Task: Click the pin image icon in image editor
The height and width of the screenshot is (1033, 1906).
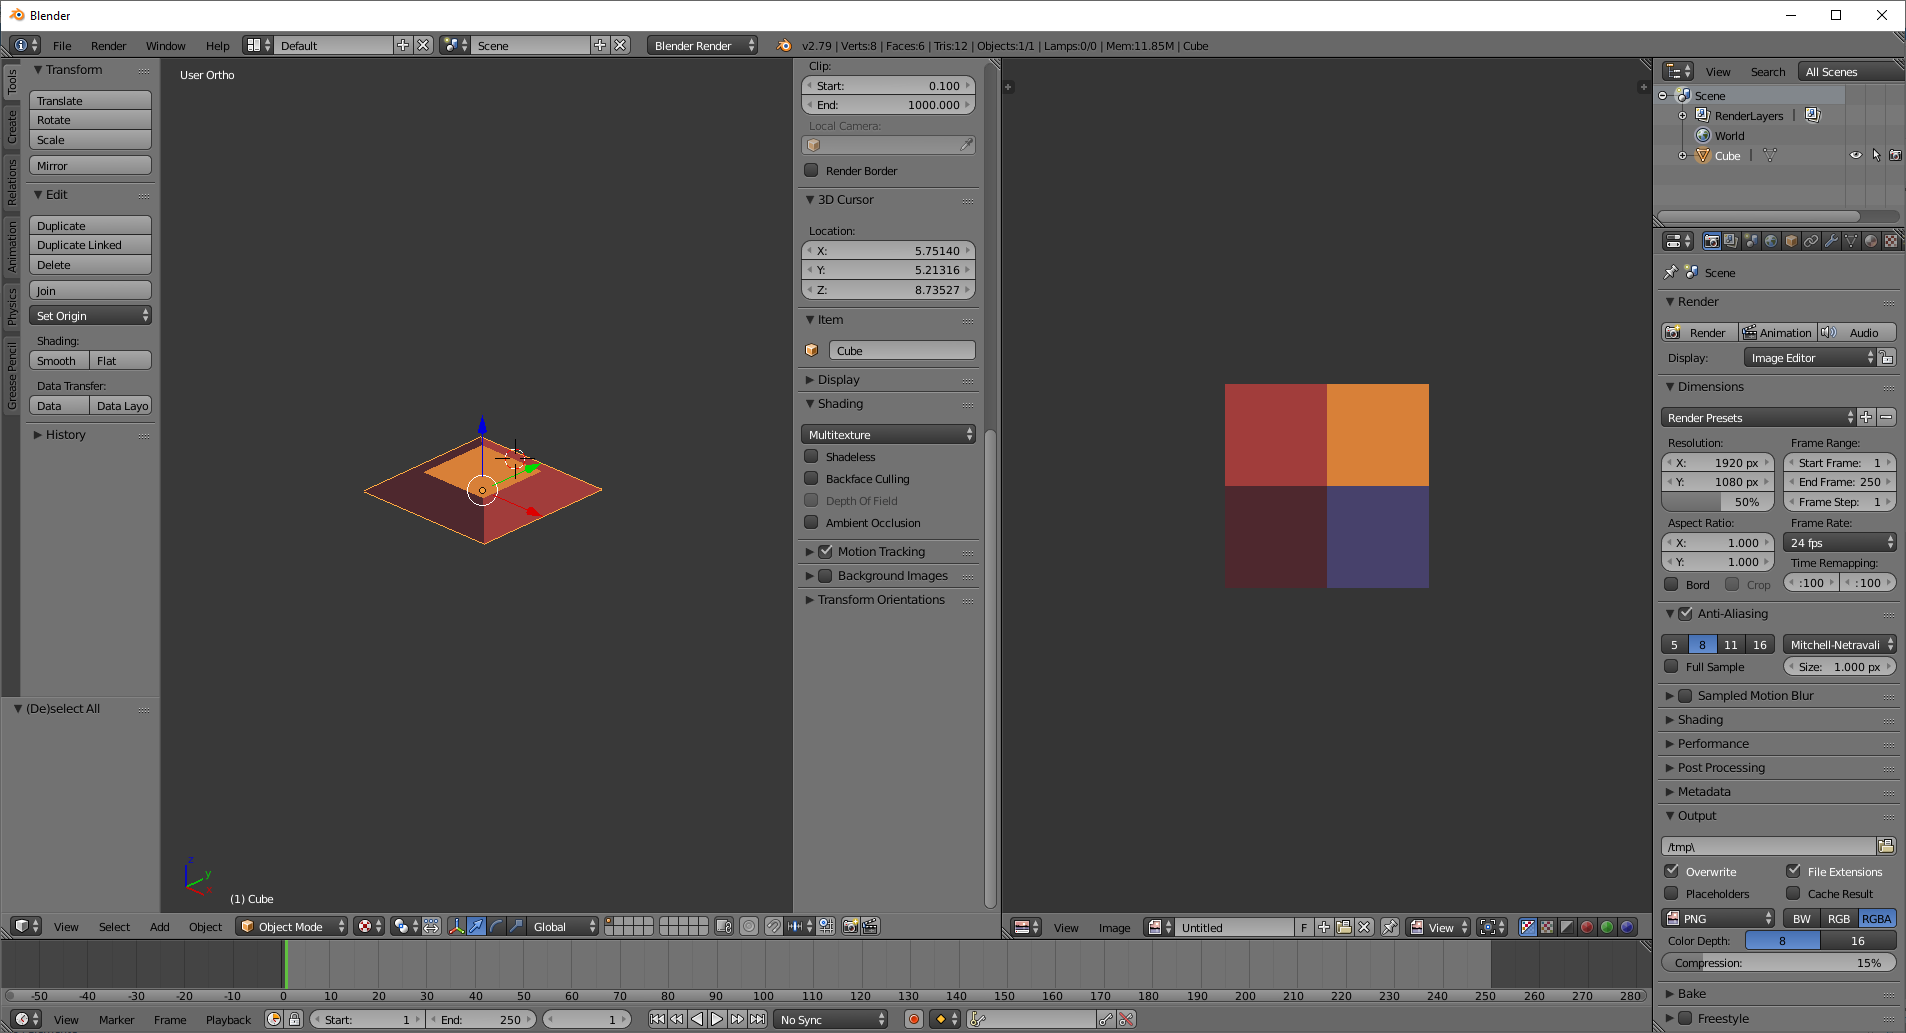Action: pos(1389,927)
